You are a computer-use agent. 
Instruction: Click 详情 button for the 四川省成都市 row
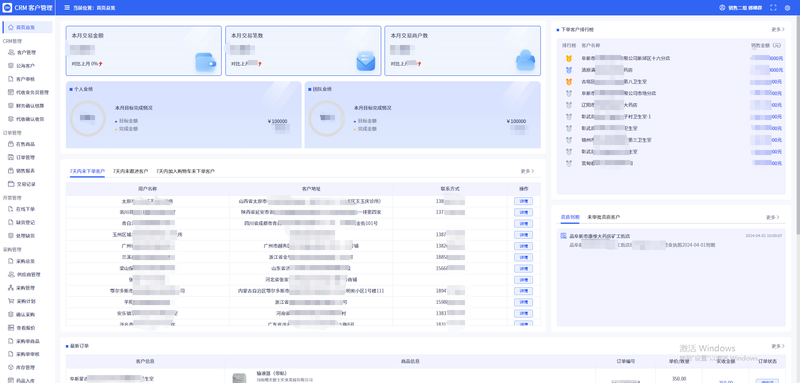click(x=523, y=224)
